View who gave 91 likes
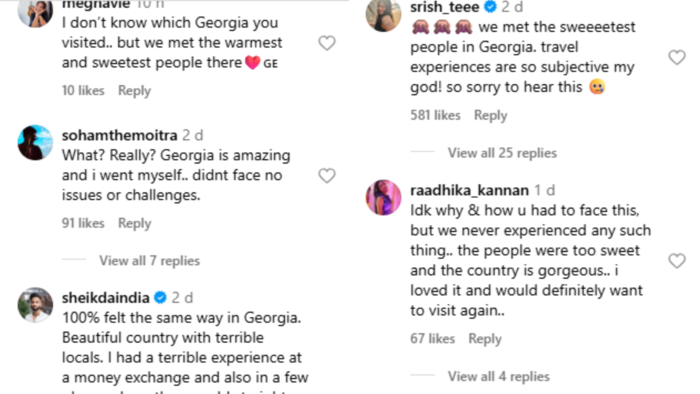 83,223
